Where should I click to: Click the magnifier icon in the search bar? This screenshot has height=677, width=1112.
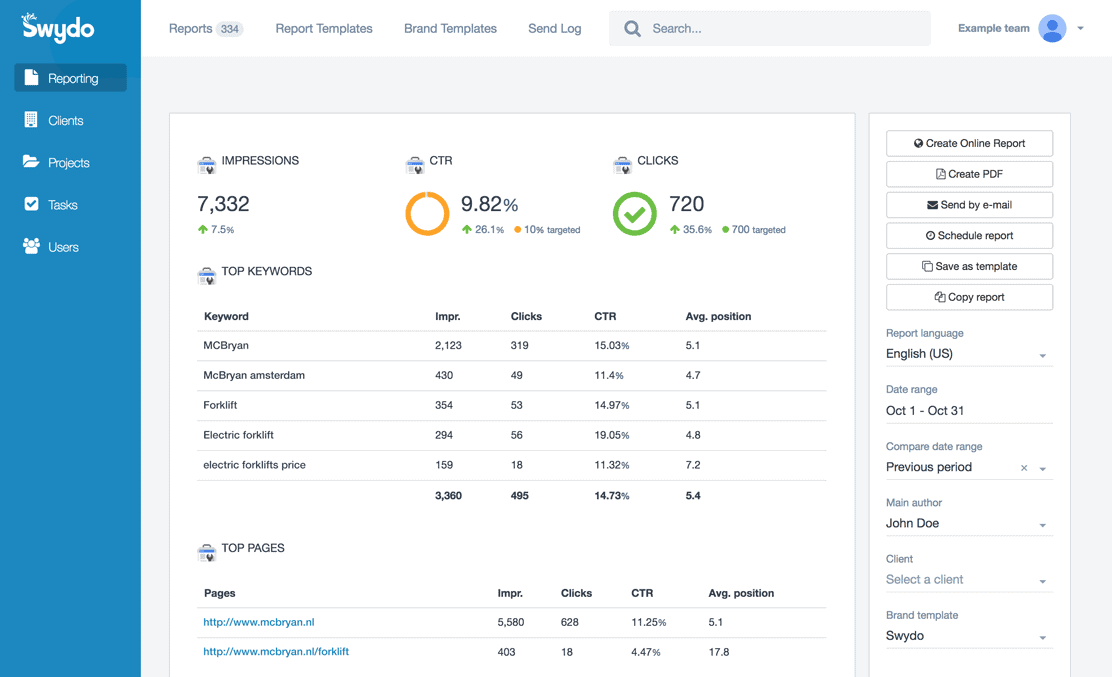(x=632, y=28)
